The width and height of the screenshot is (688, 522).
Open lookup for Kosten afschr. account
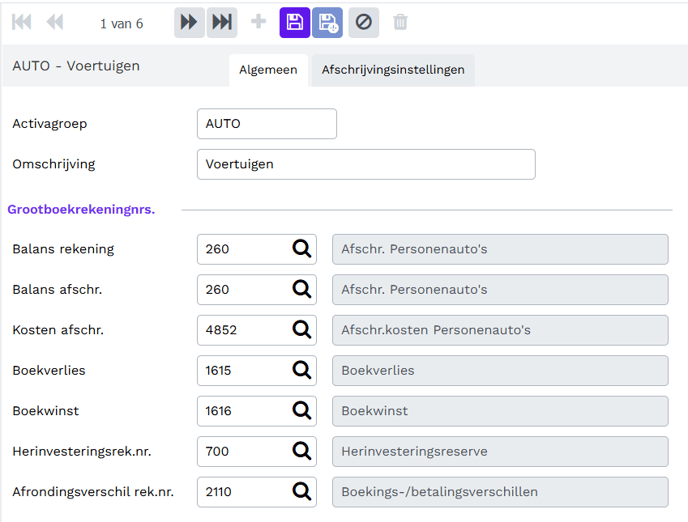[302, 330]
